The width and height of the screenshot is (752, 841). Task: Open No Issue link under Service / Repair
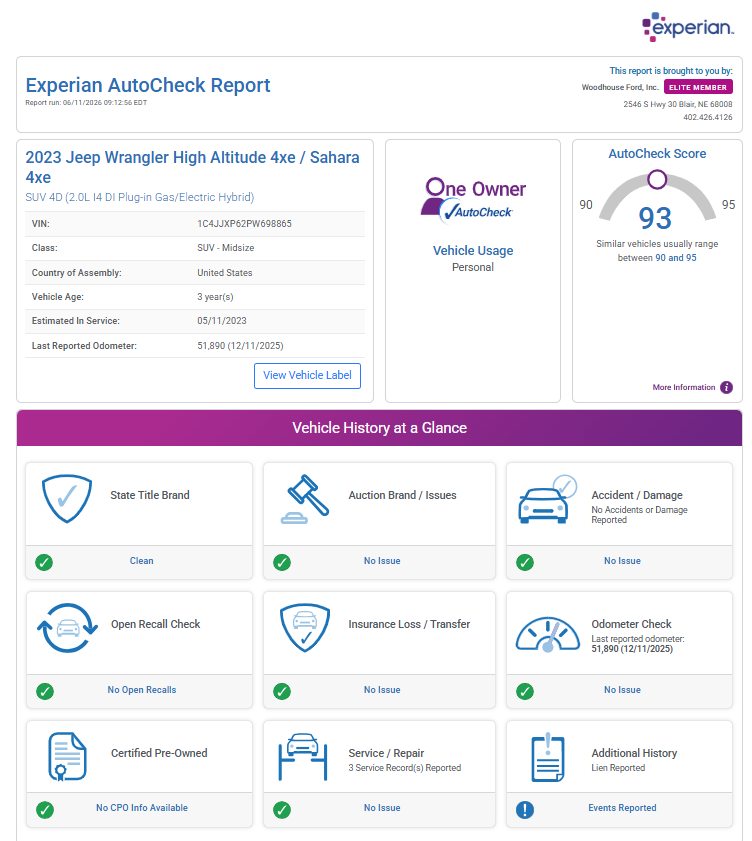point(382,808)
